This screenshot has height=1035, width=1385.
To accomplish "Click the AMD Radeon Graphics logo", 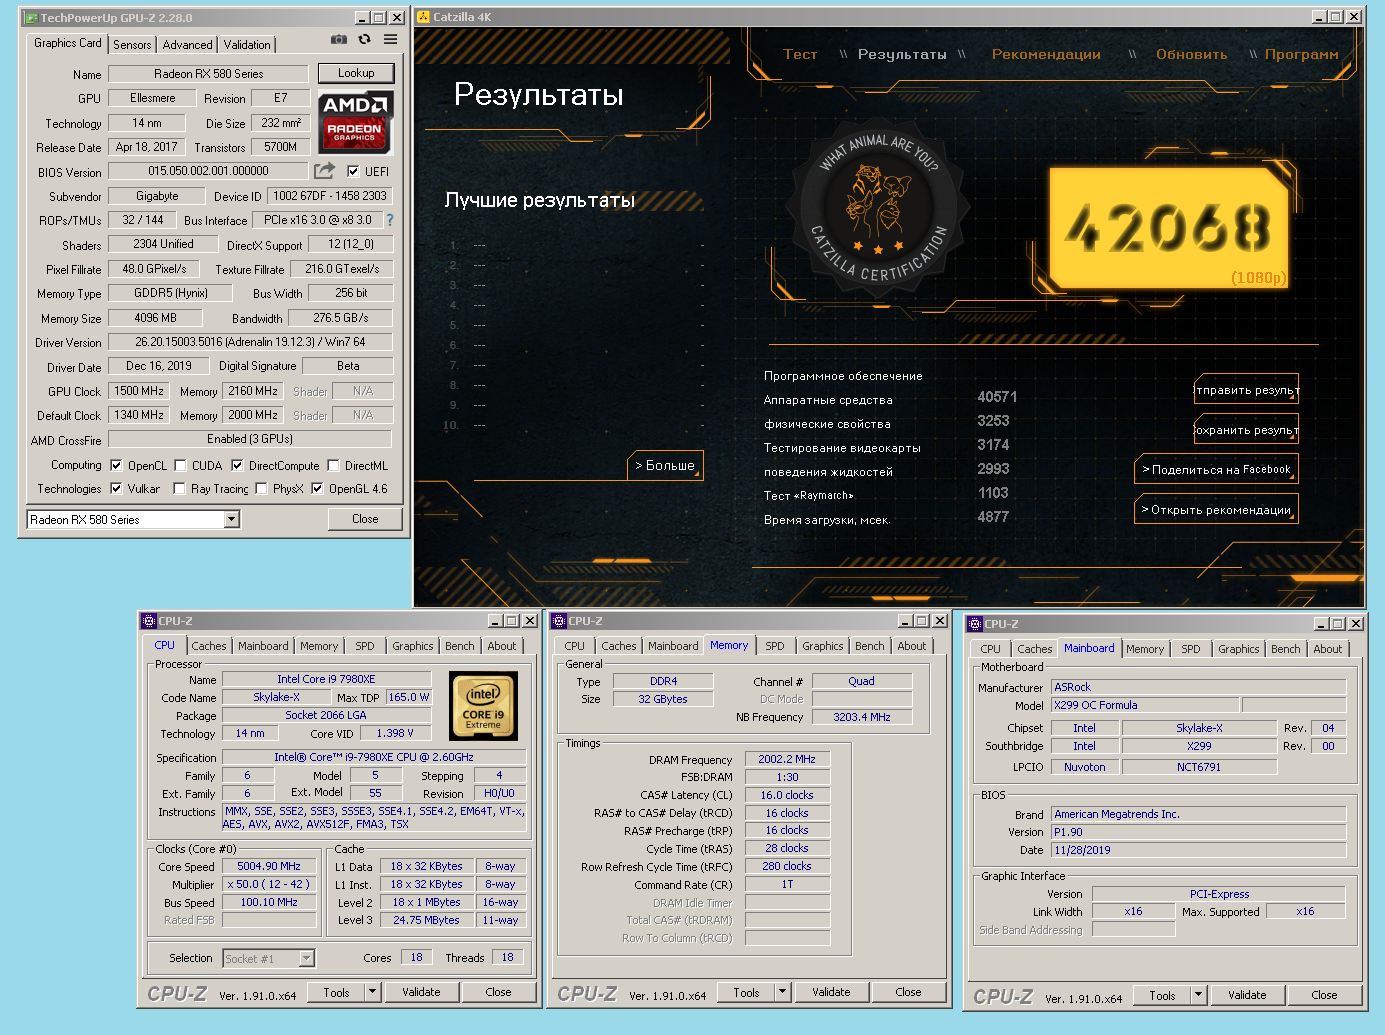I will click(356, 122).
